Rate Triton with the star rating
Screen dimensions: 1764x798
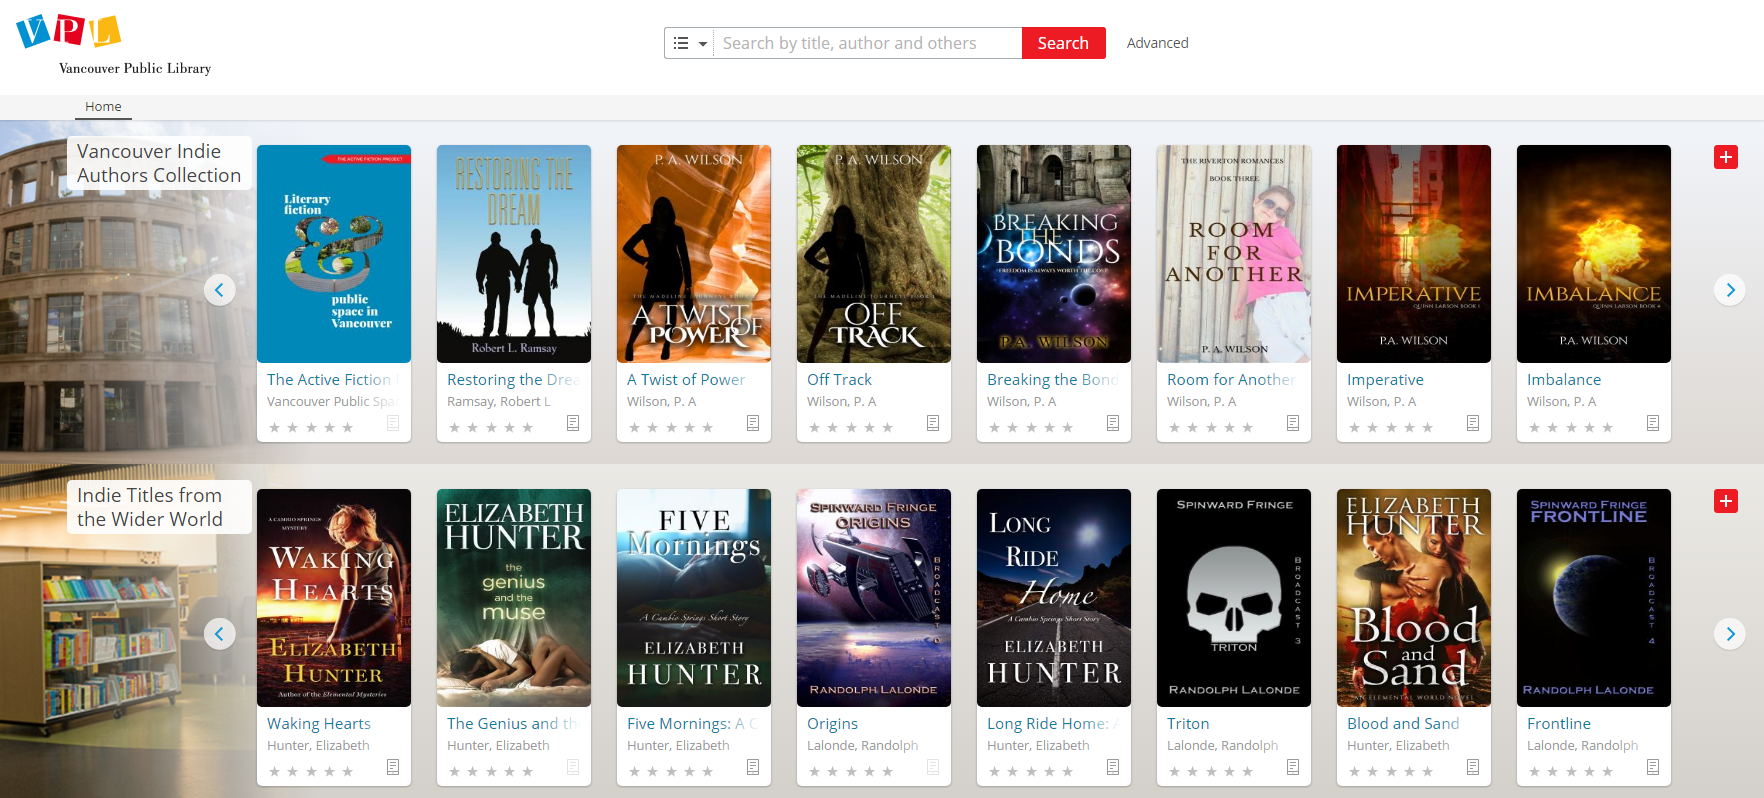[1211, 772]
